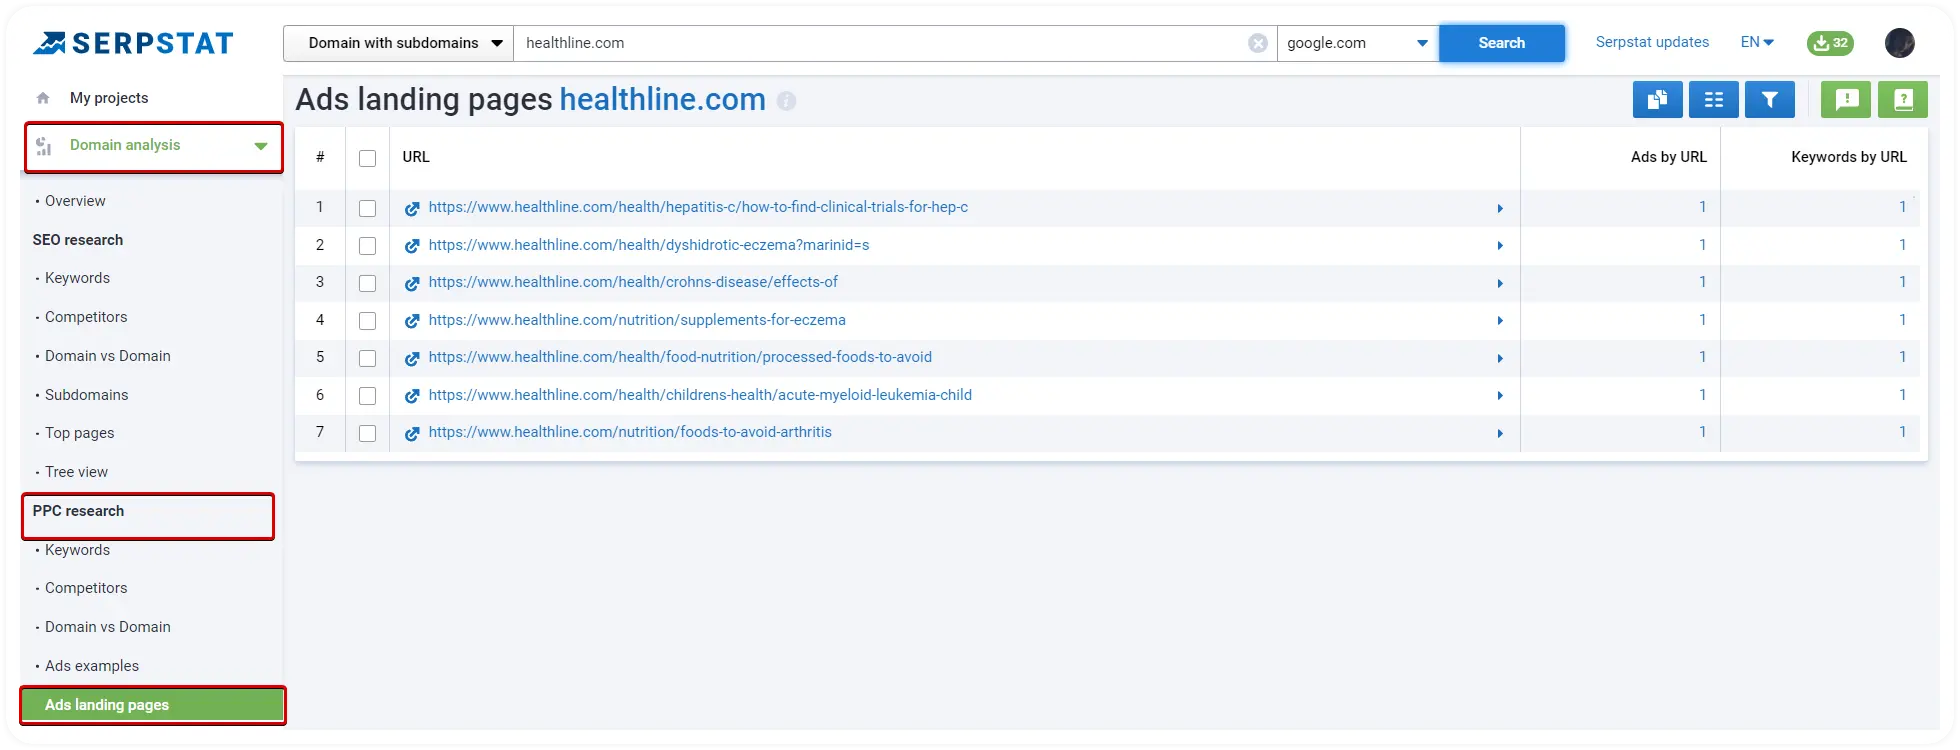
Task: Open Domain vs Domain under SEO research
Action: click(x=108, y=356)
